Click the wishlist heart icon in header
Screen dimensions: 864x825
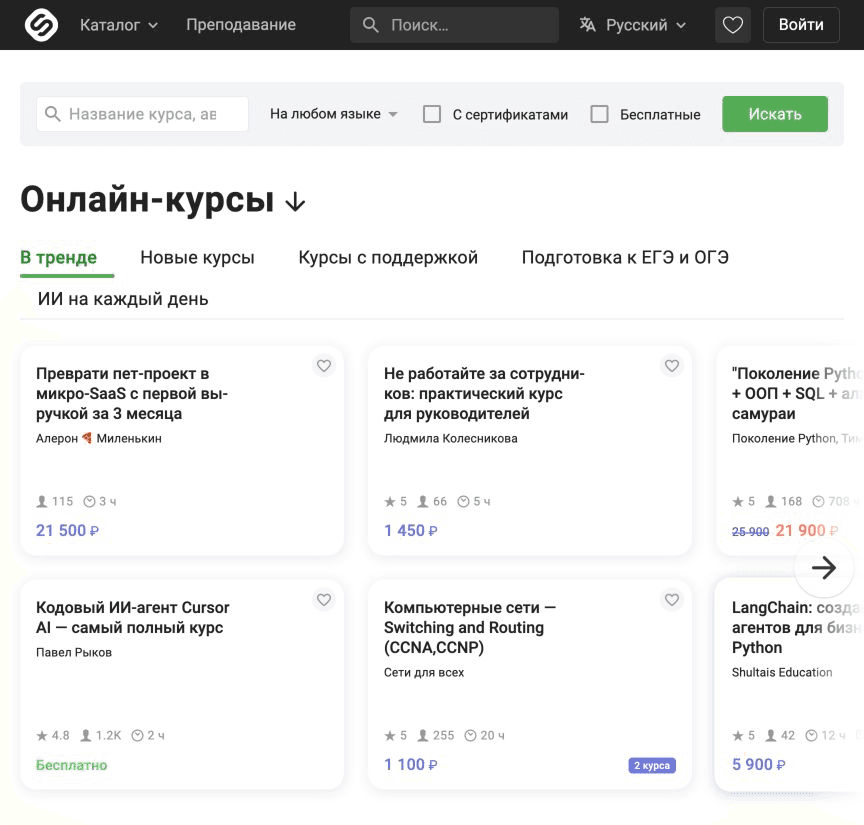pos(732,25)
